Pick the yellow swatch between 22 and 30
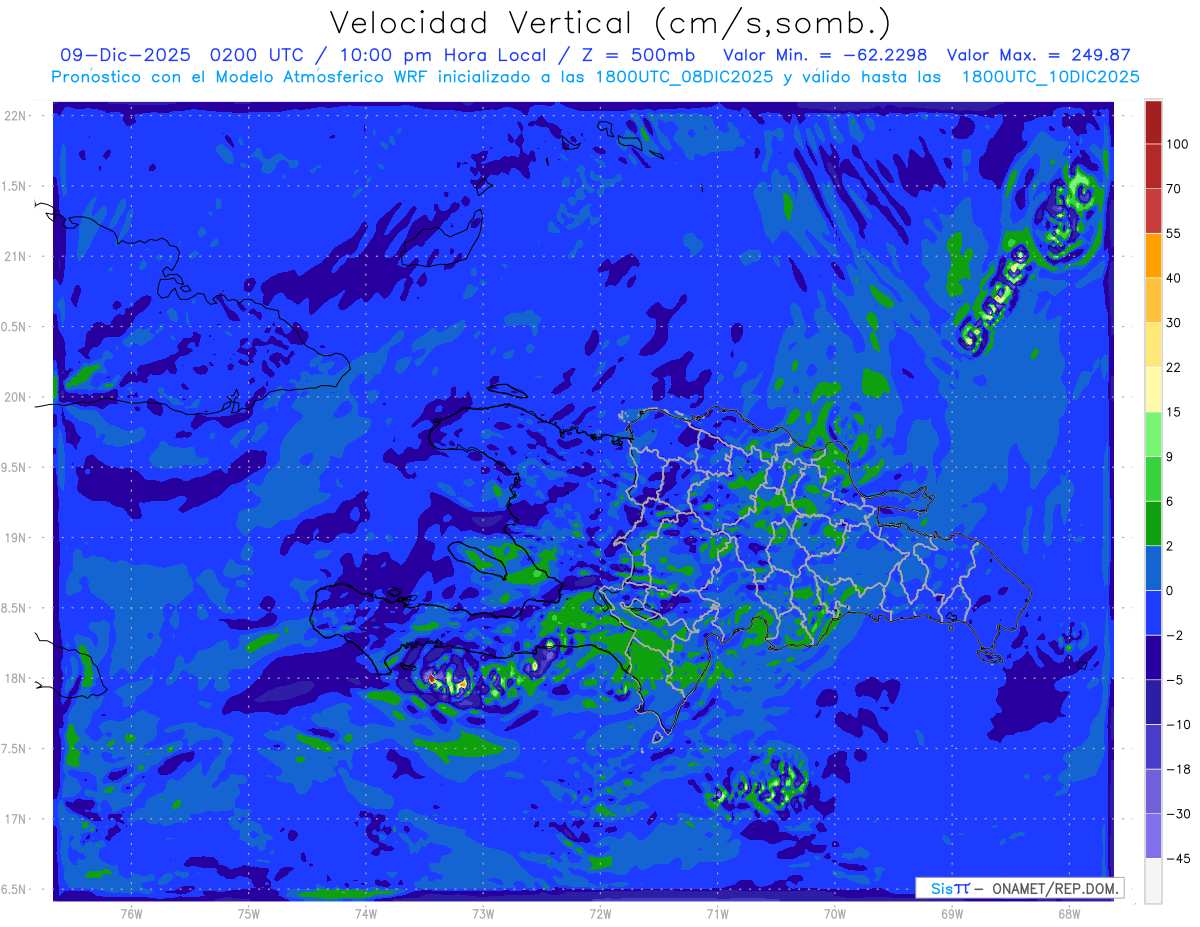Screen dimensions: 1200x927 click(x=1153, y=345)
